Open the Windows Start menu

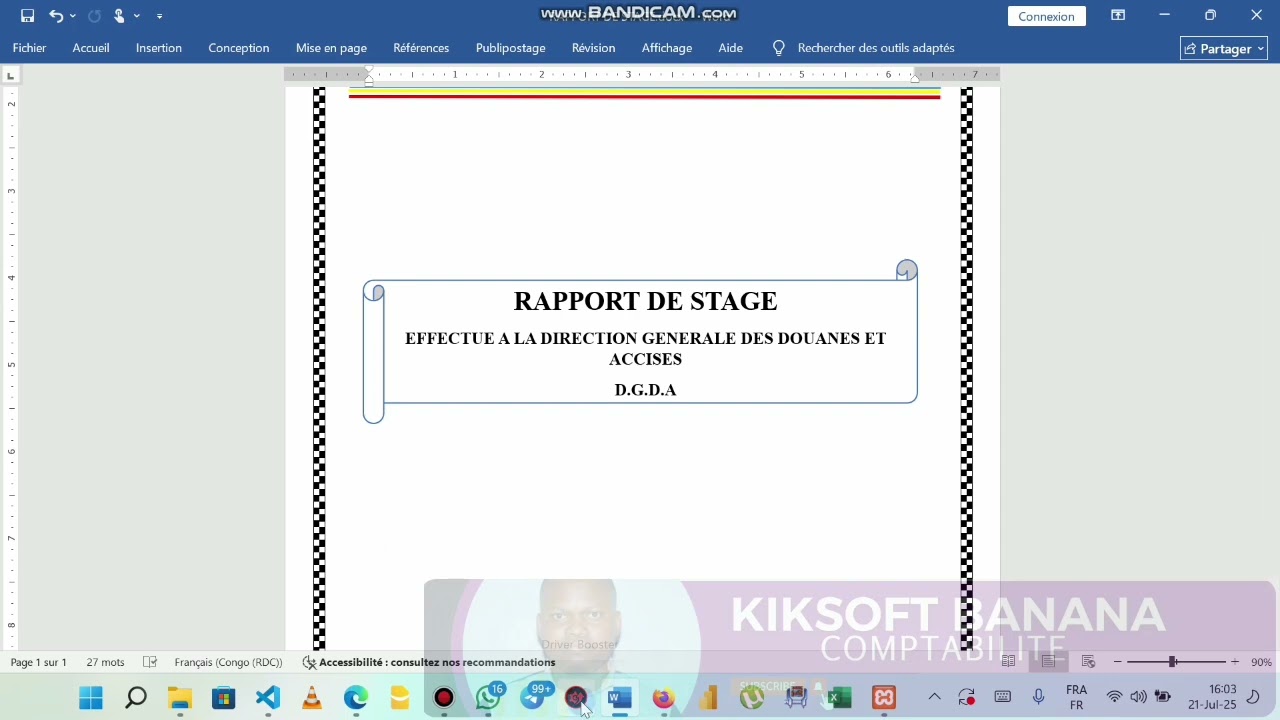coord(91,697)
